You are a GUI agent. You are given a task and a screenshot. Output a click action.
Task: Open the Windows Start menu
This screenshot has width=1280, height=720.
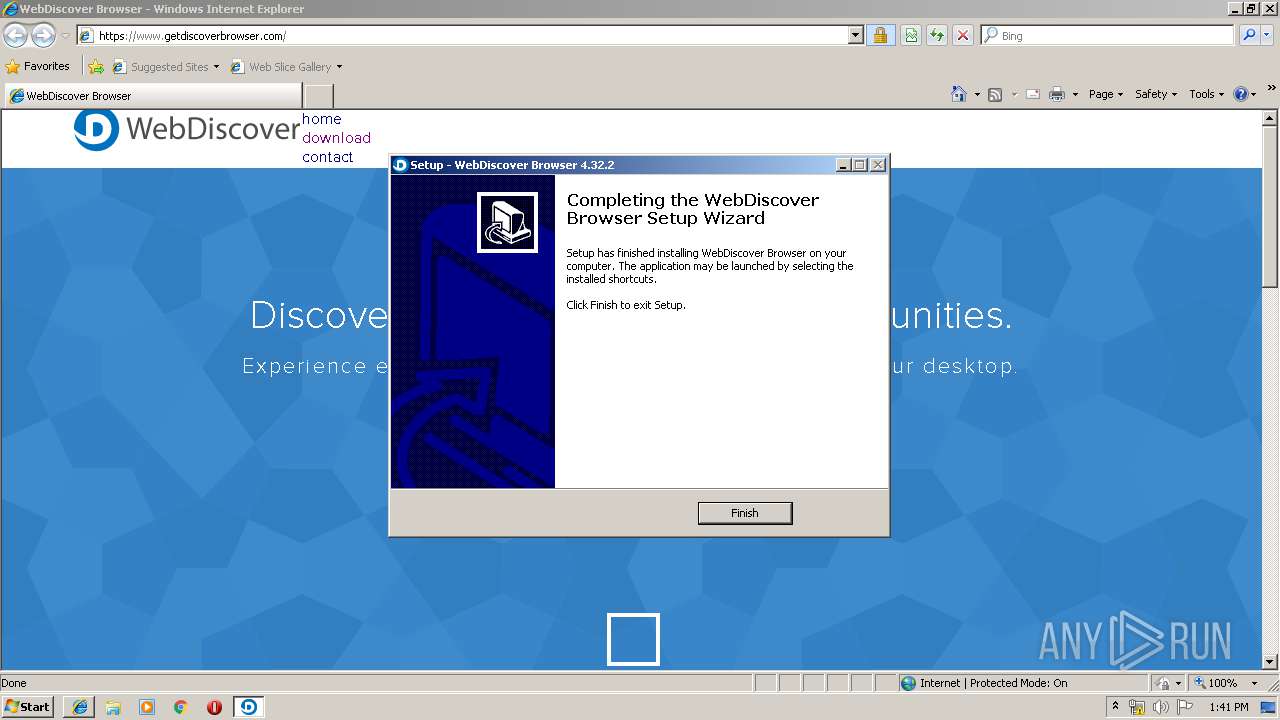pyautogui.click(x=28, y=707)
